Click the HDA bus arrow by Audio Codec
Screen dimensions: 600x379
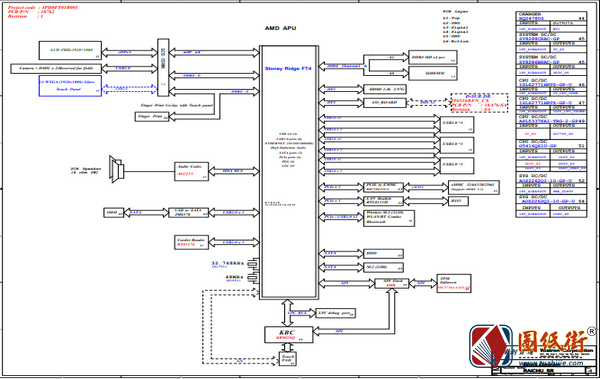234,171
